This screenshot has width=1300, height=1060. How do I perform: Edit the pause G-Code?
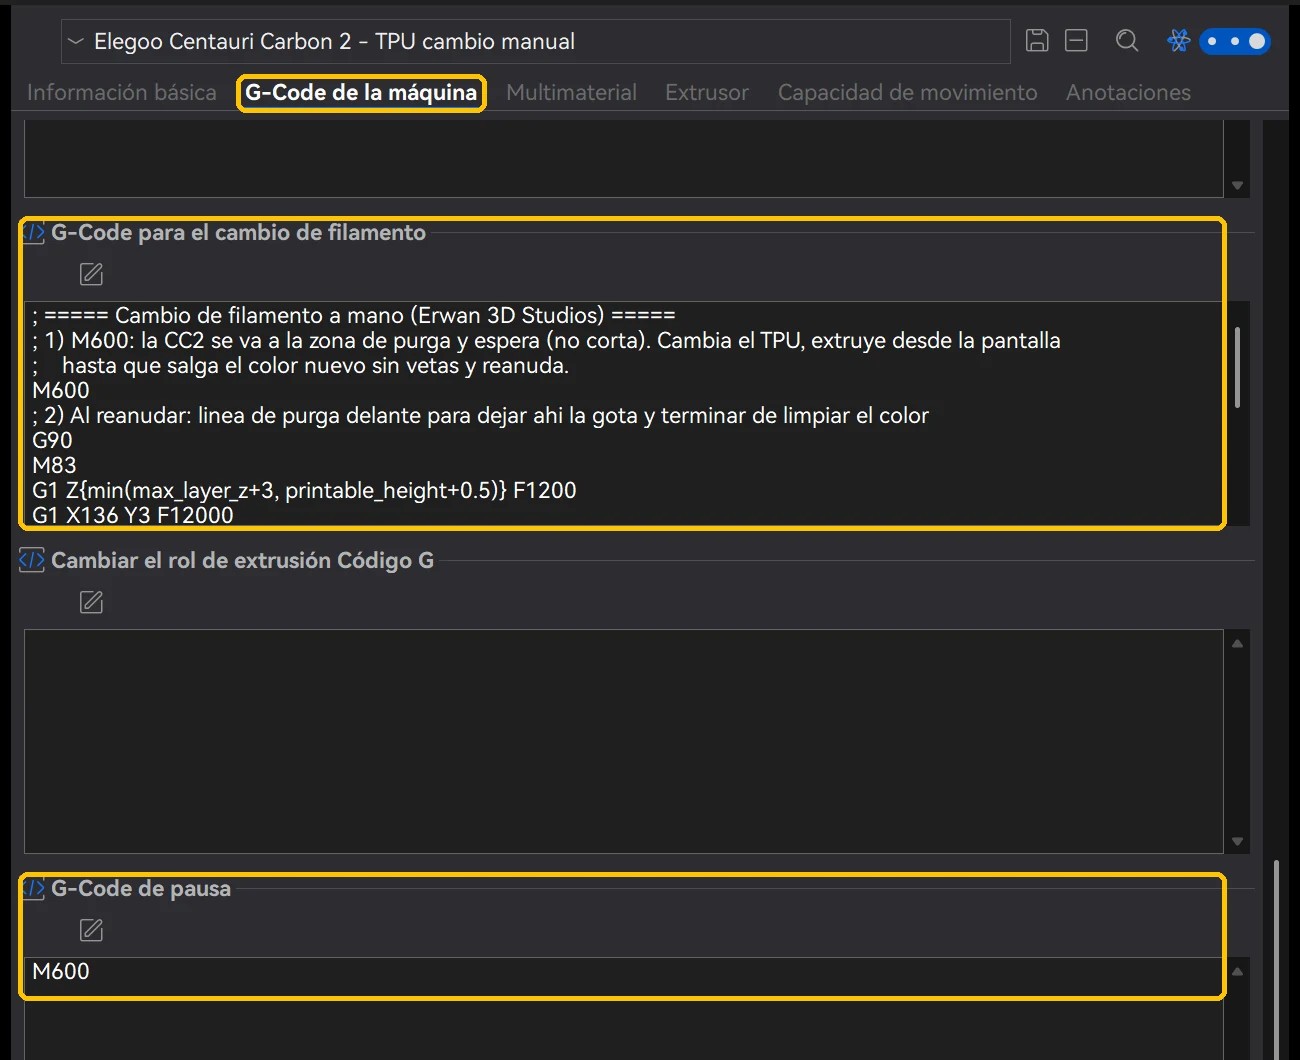pos(91,930)
